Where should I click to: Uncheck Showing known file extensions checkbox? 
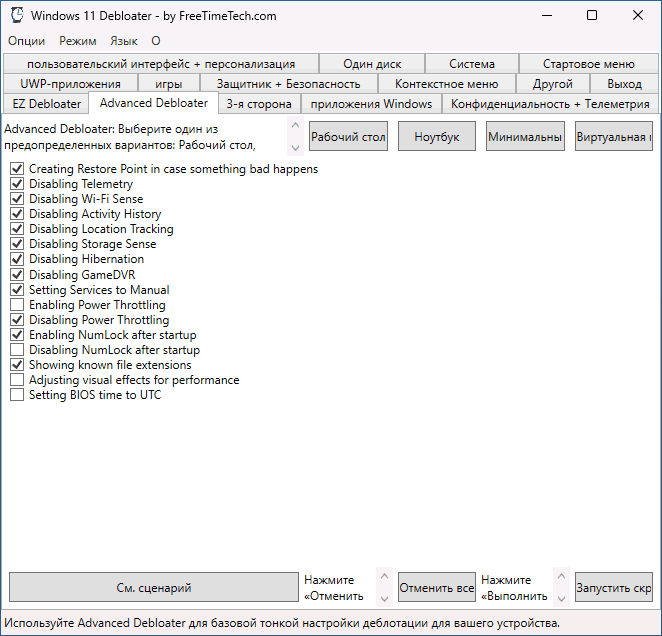[x=17, y=365]
